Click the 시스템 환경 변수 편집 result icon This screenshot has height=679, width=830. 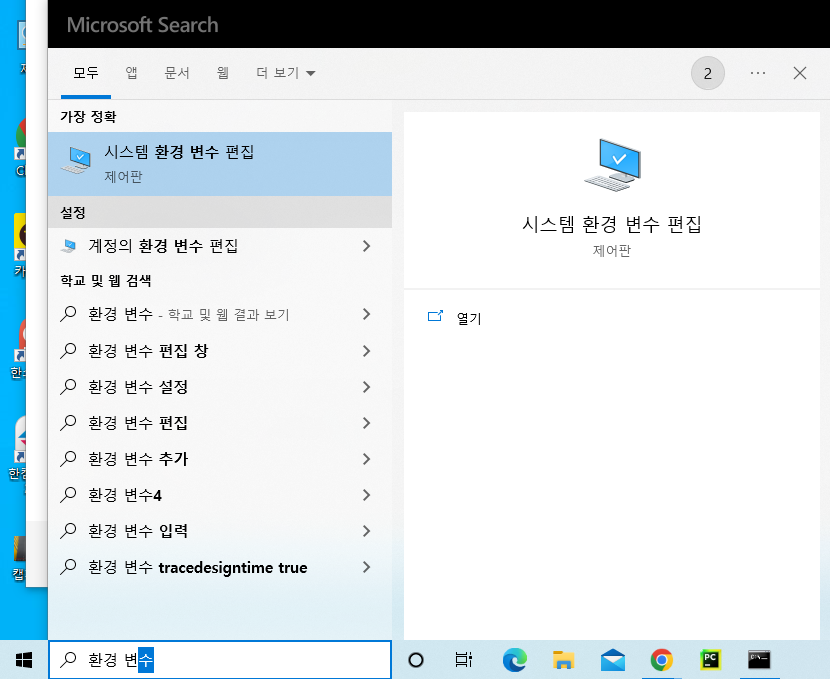(76, 161)
